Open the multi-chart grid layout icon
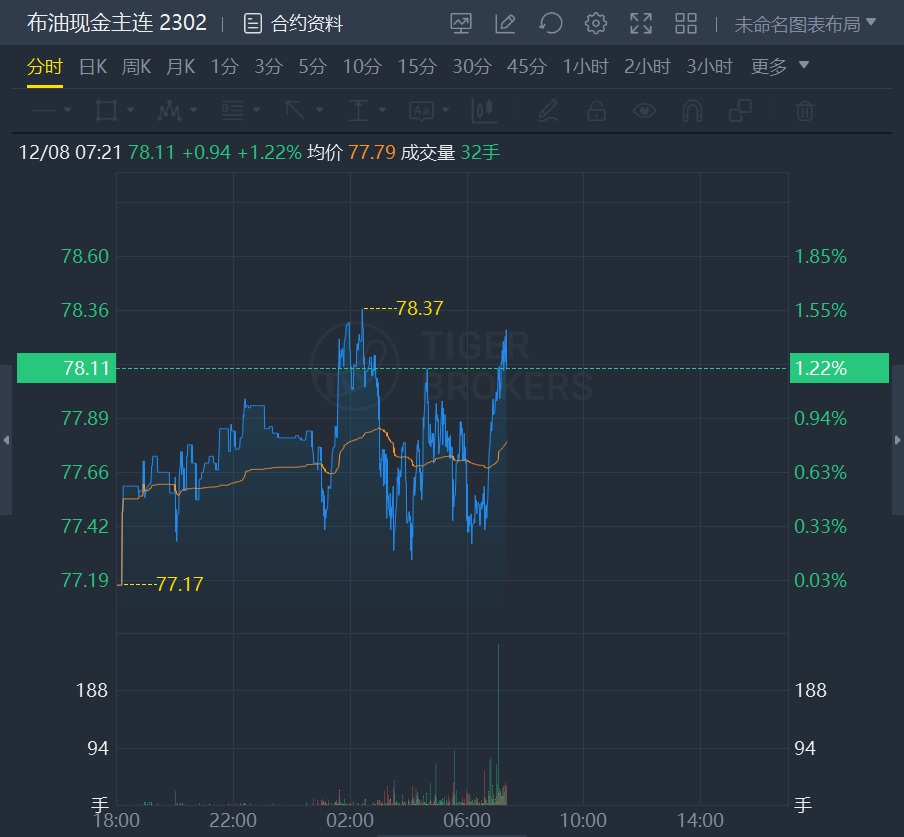This screenshot has width=904, height=837. (686, 23)
